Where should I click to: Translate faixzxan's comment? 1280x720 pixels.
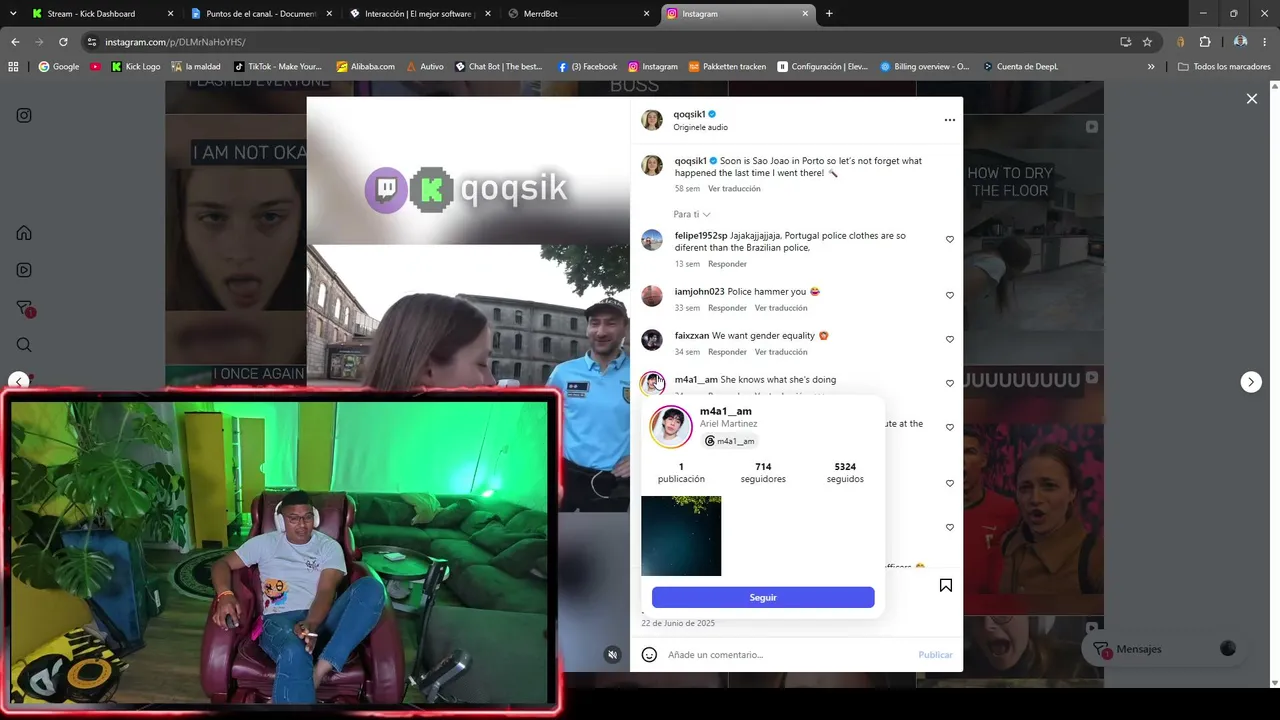781,352
